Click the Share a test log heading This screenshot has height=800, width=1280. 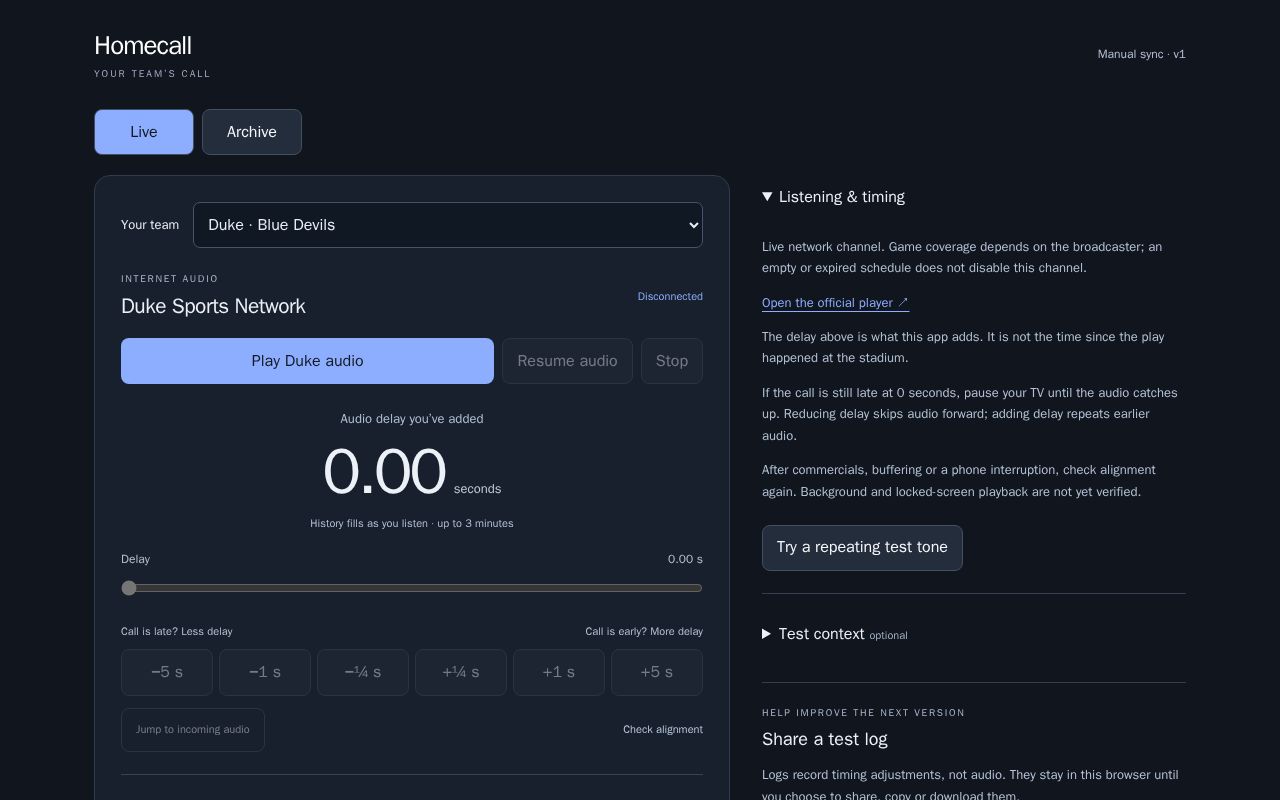(825, 740)
